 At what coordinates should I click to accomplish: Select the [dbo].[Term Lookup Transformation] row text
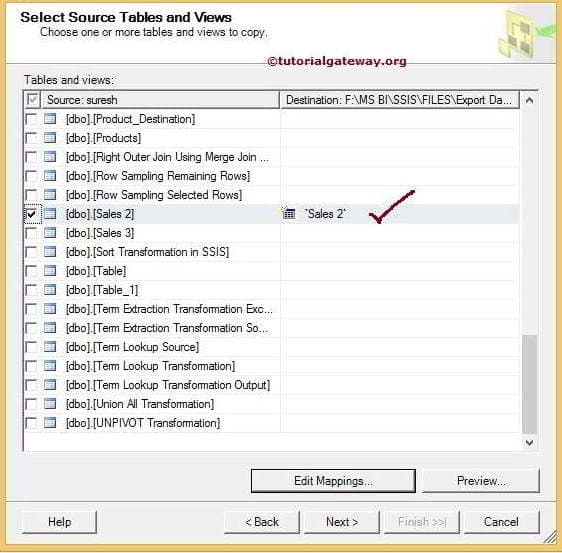point(150,366)
